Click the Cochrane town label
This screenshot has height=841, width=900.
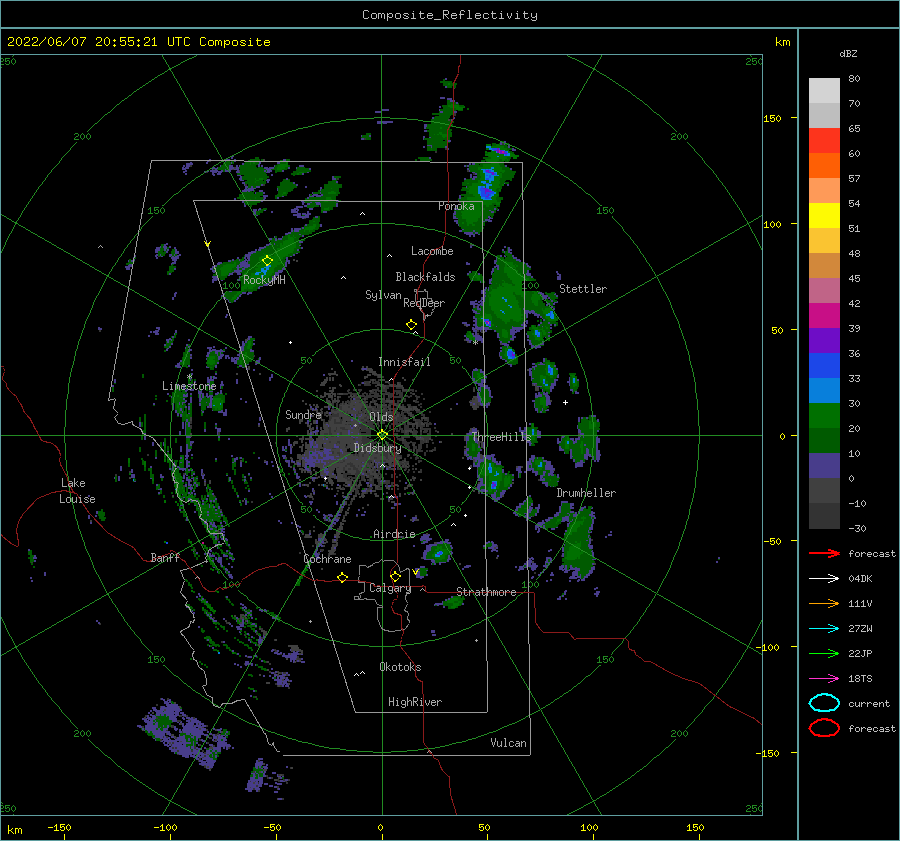[327, 559]
